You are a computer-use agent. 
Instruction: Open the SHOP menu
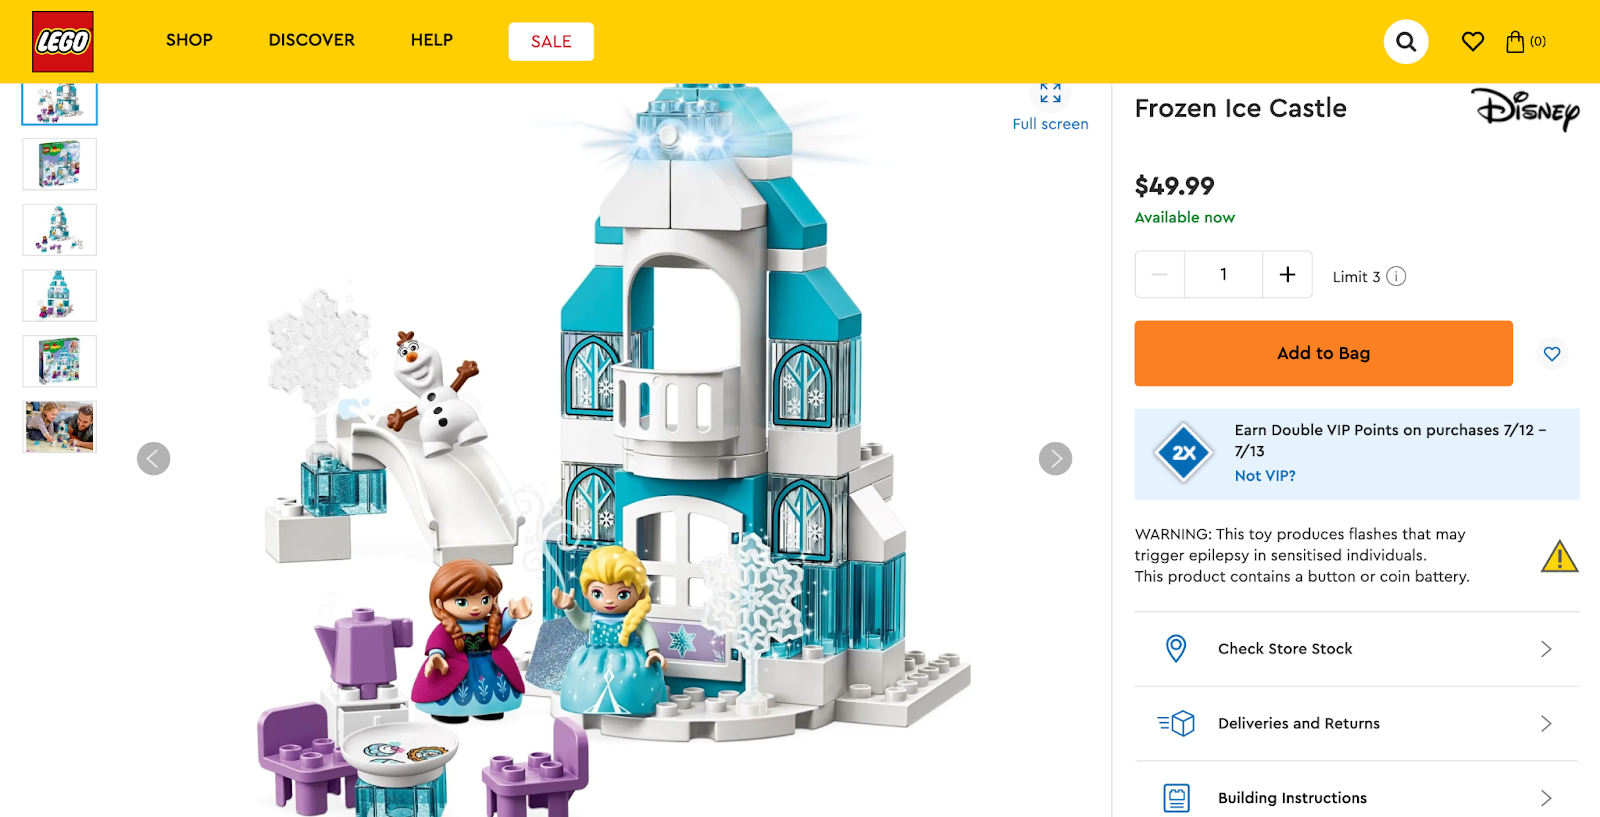(189, 40)
